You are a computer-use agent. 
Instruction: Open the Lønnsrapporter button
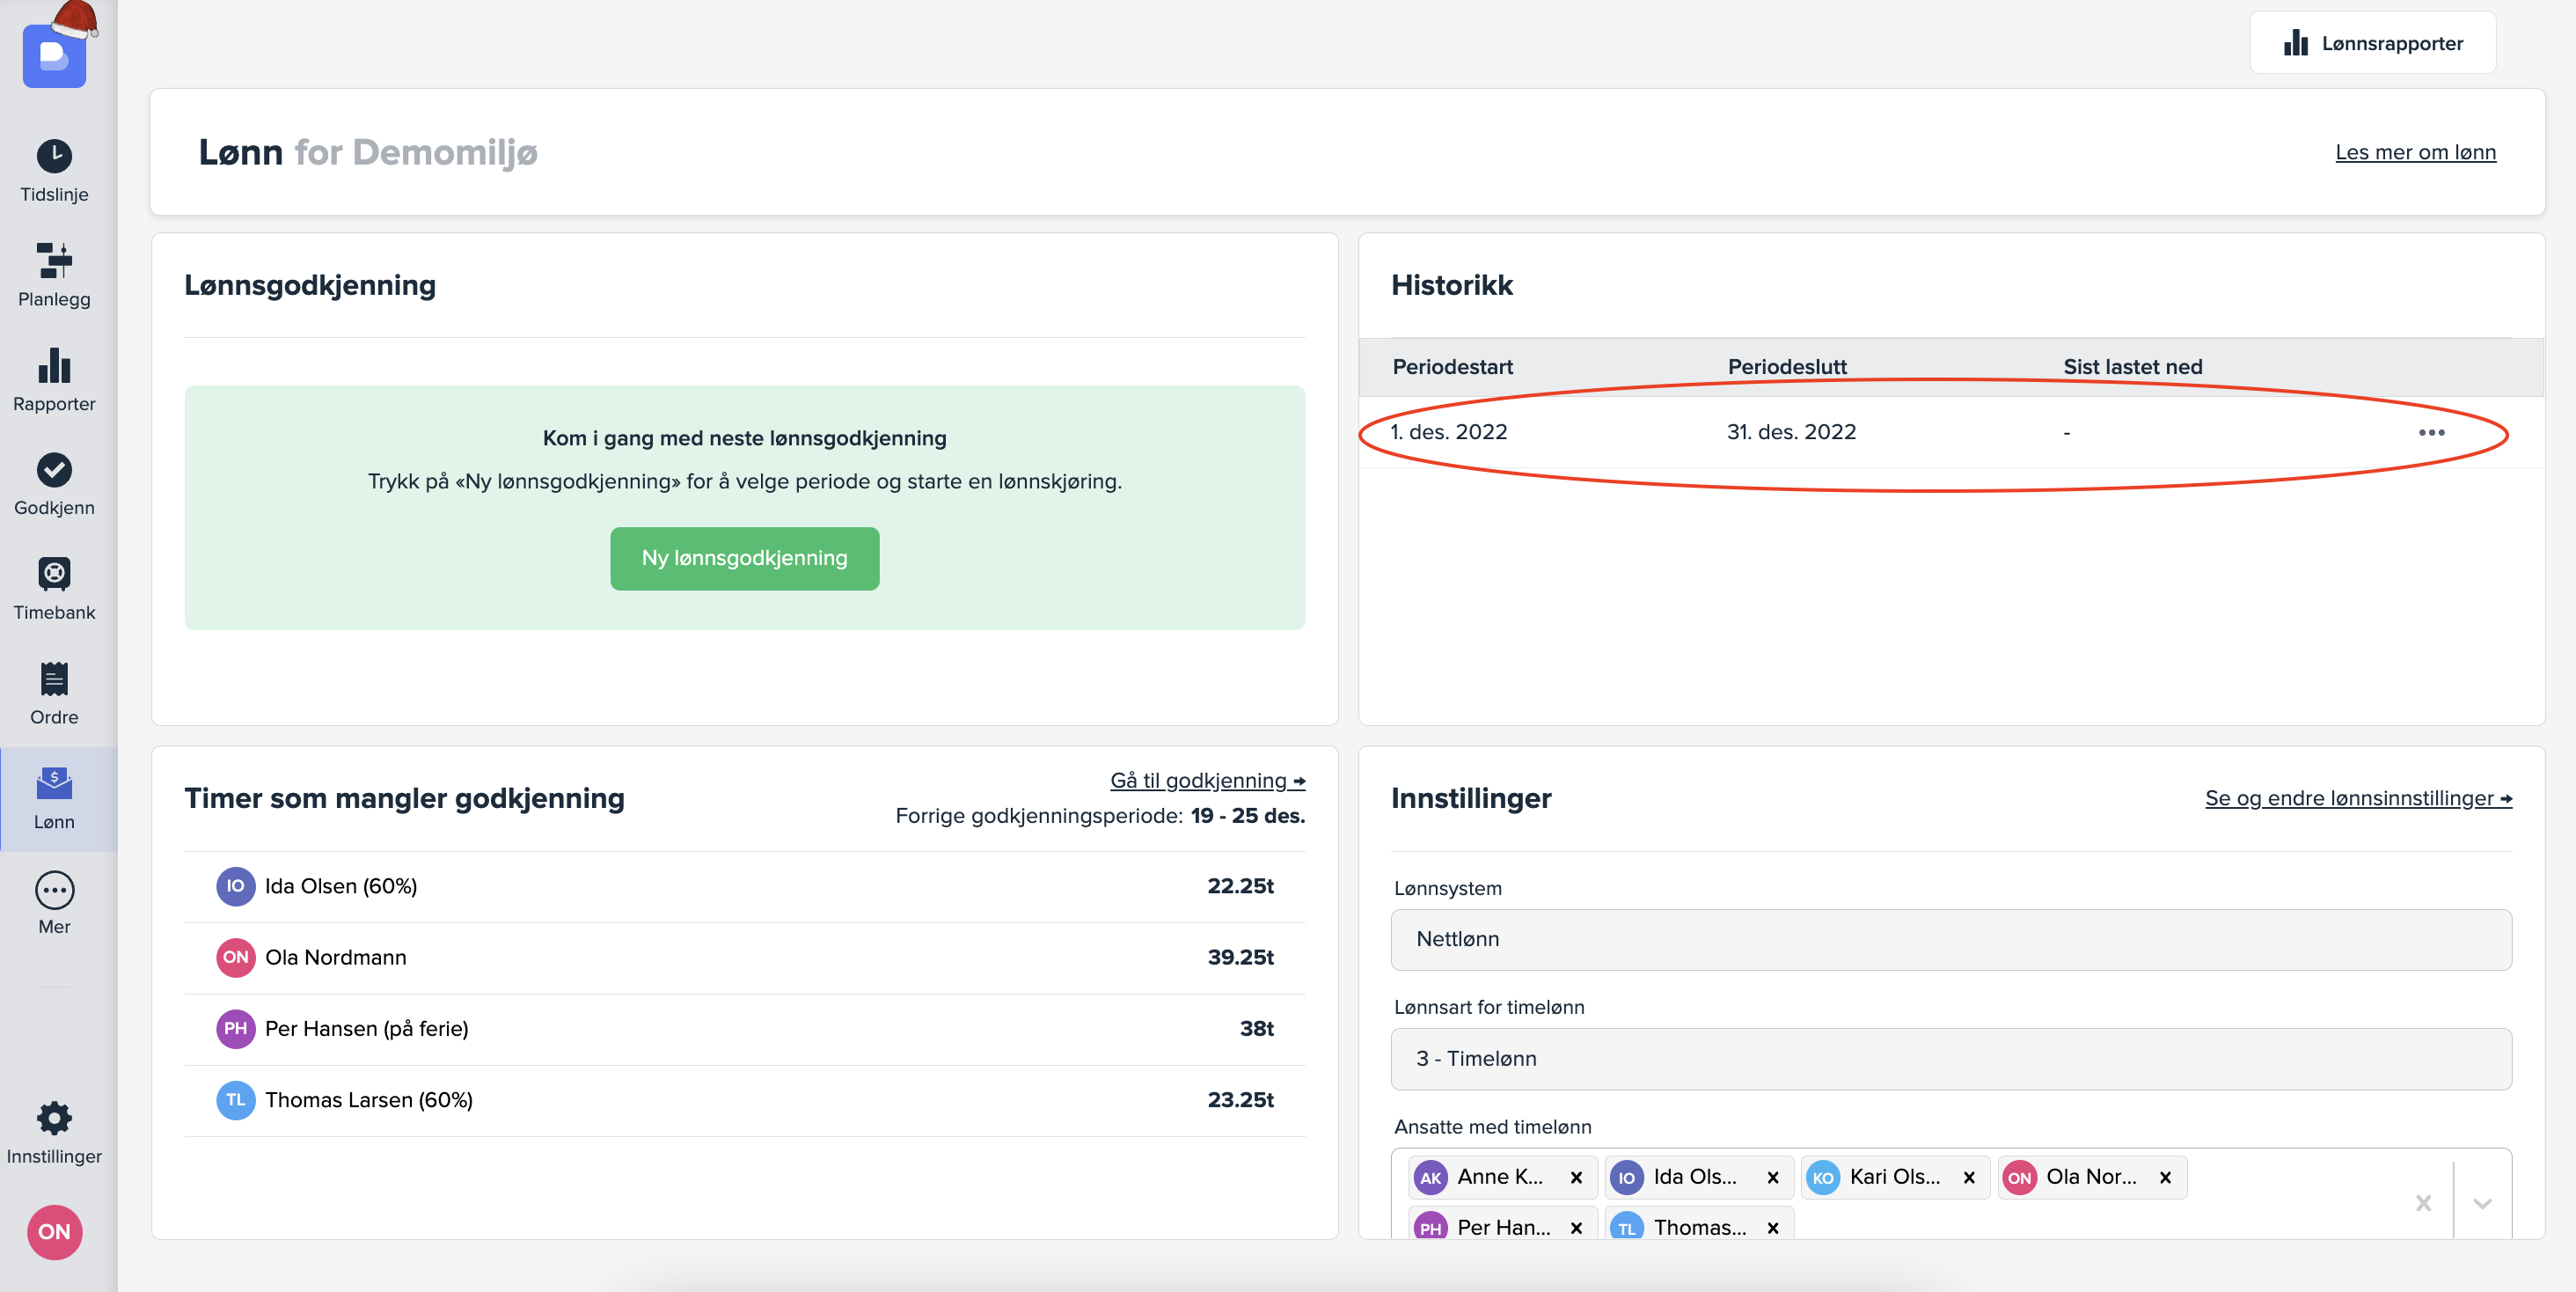pos(2372,43)
